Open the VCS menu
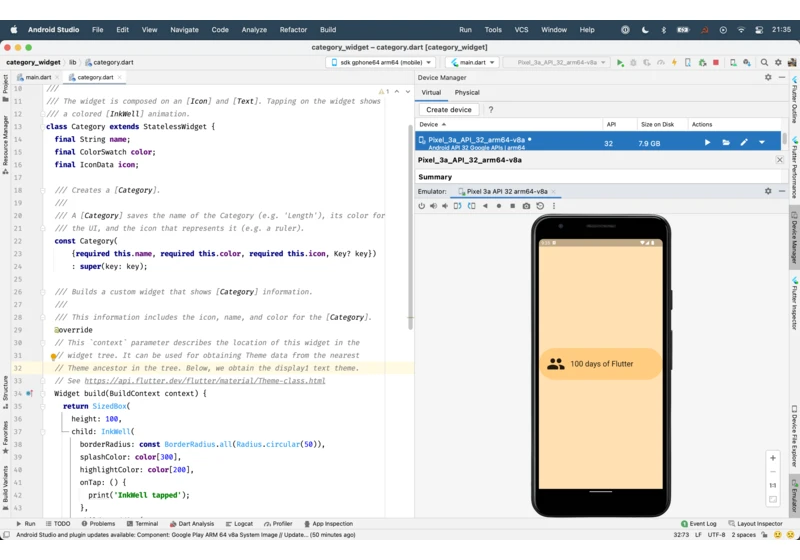800x560 pixels. 521,30
